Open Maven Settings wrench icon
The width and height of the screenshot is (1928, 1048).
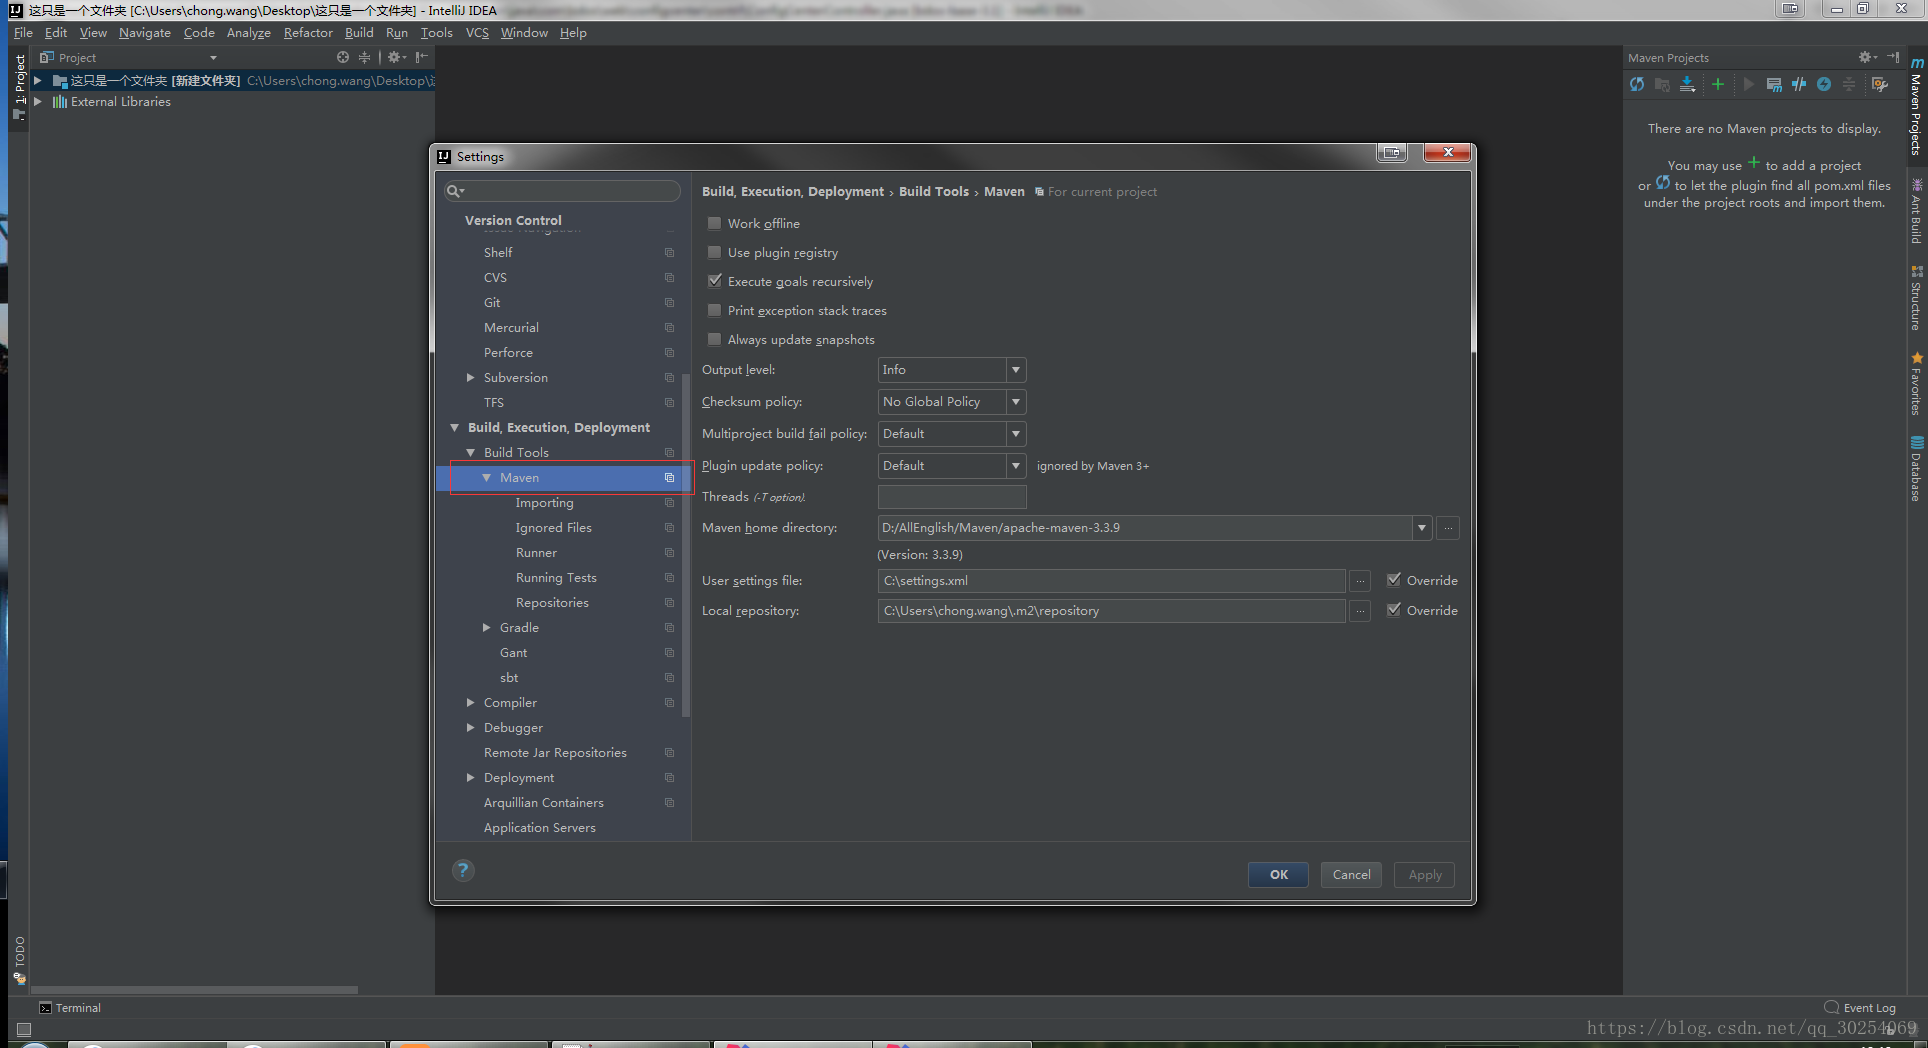1880,84
